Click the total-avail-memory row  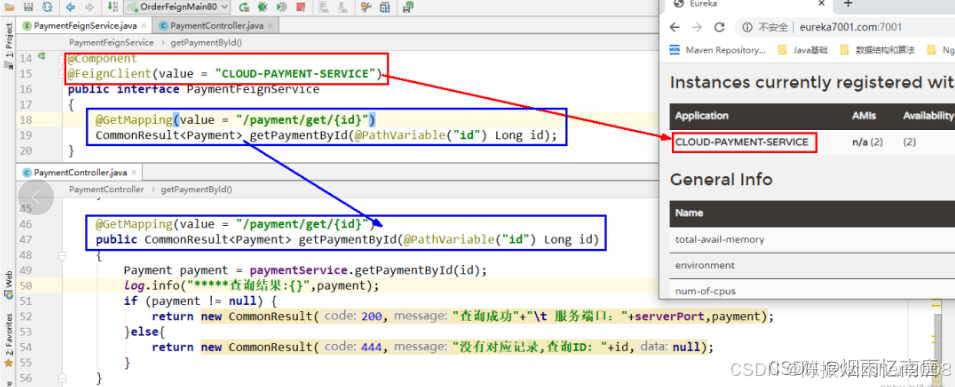click(x=812, y=240)
